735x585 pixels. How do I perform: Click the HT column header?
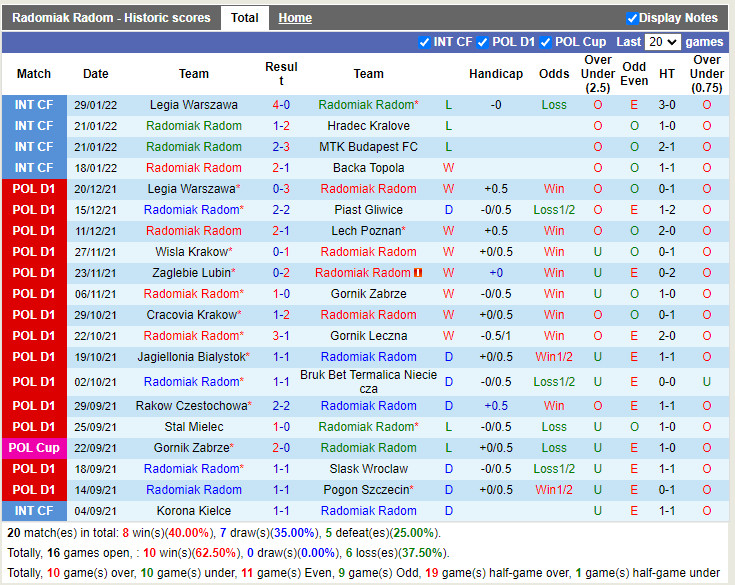667,74
